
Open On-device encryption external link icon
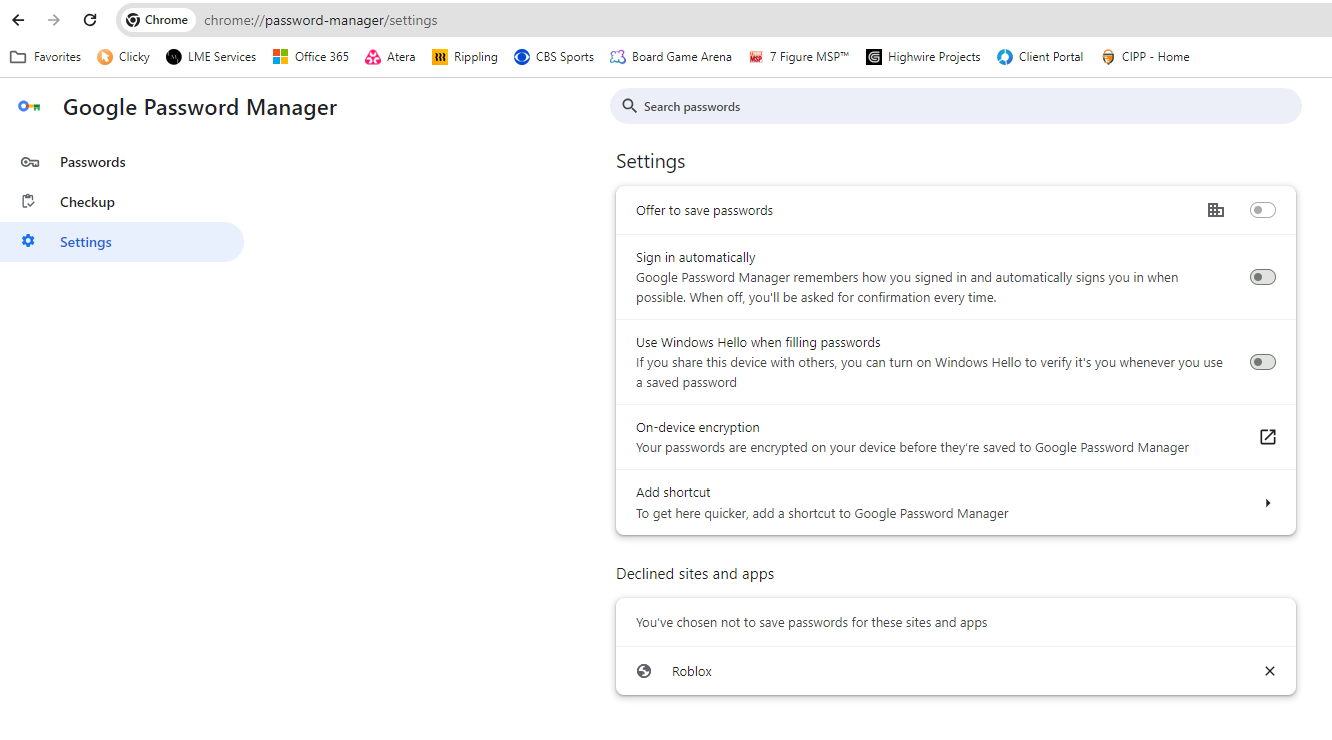coord(1267,437)
